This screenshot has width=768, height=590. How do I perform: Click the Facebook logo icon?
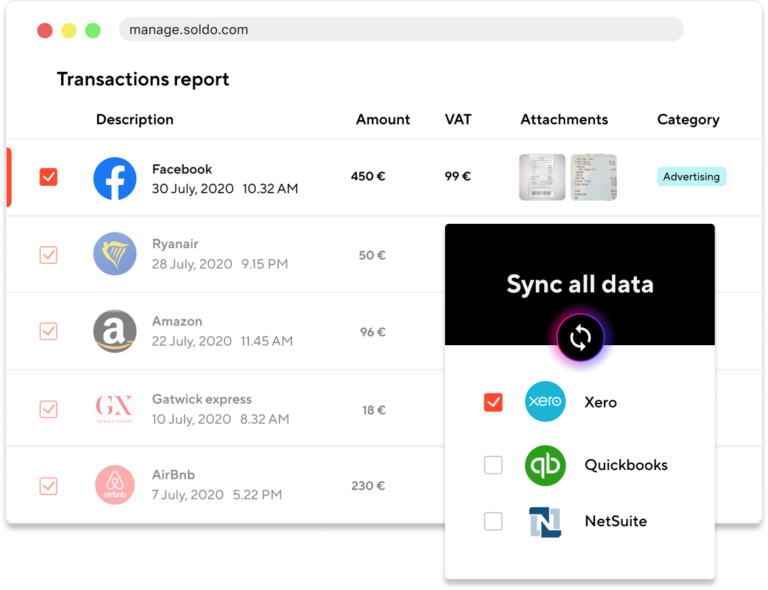point(115,177)
